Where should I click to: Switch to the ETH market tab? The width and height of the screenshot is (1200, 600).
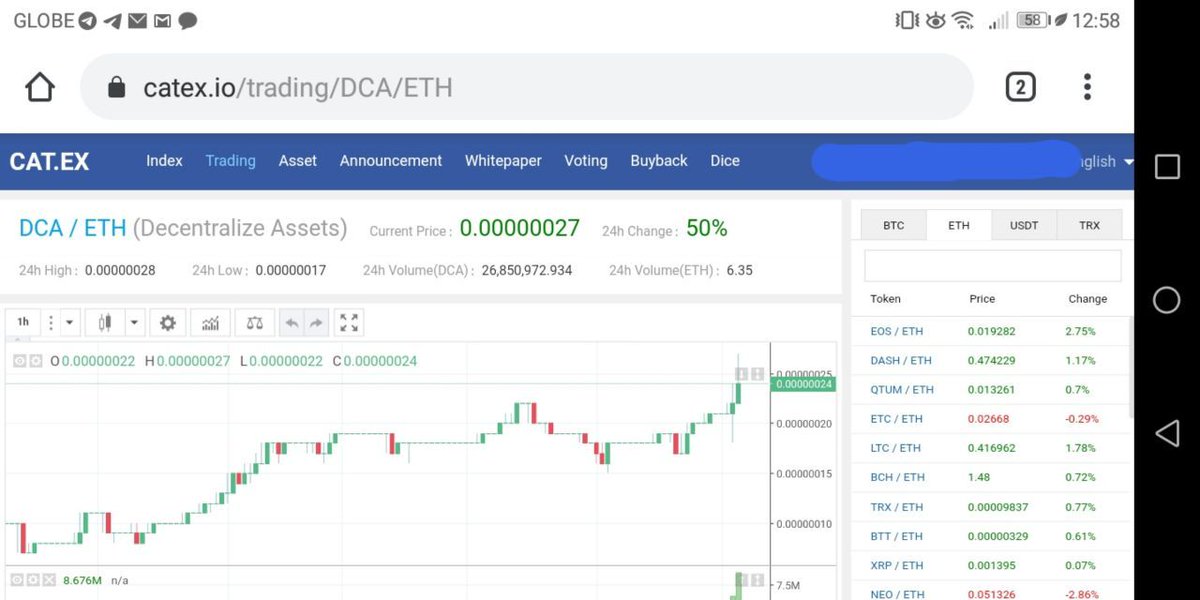pyautogui.click(x=959, y=225)
